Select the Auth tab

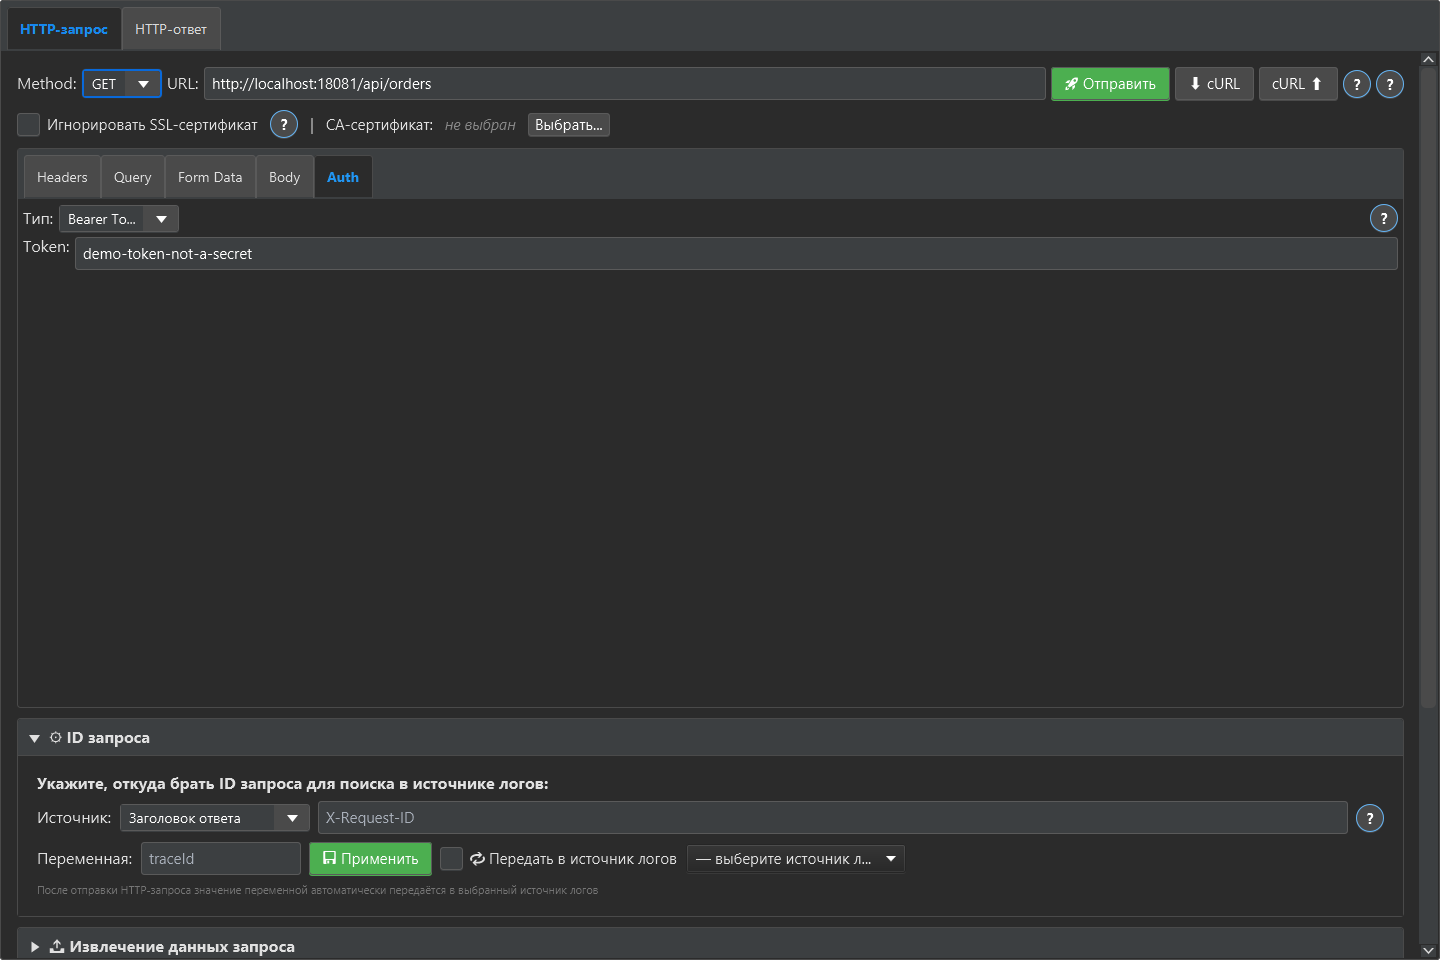(343, 177)
